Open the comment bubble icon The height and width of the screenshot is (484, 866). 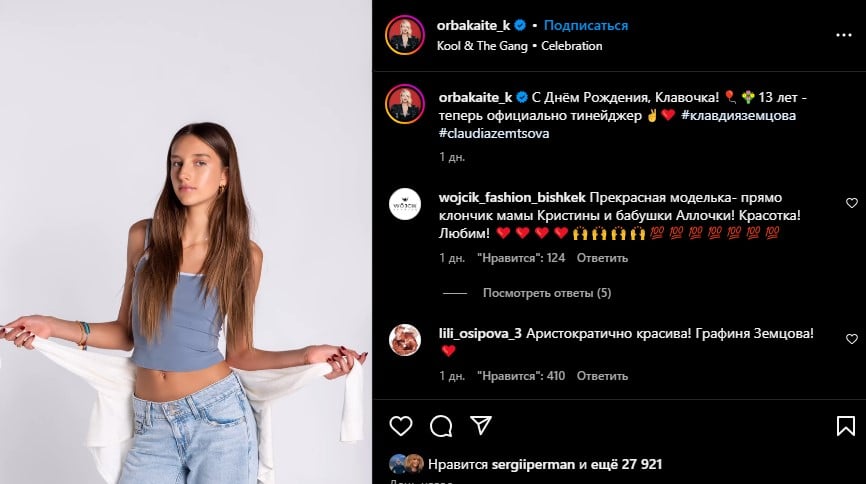(x=441, y=426)
